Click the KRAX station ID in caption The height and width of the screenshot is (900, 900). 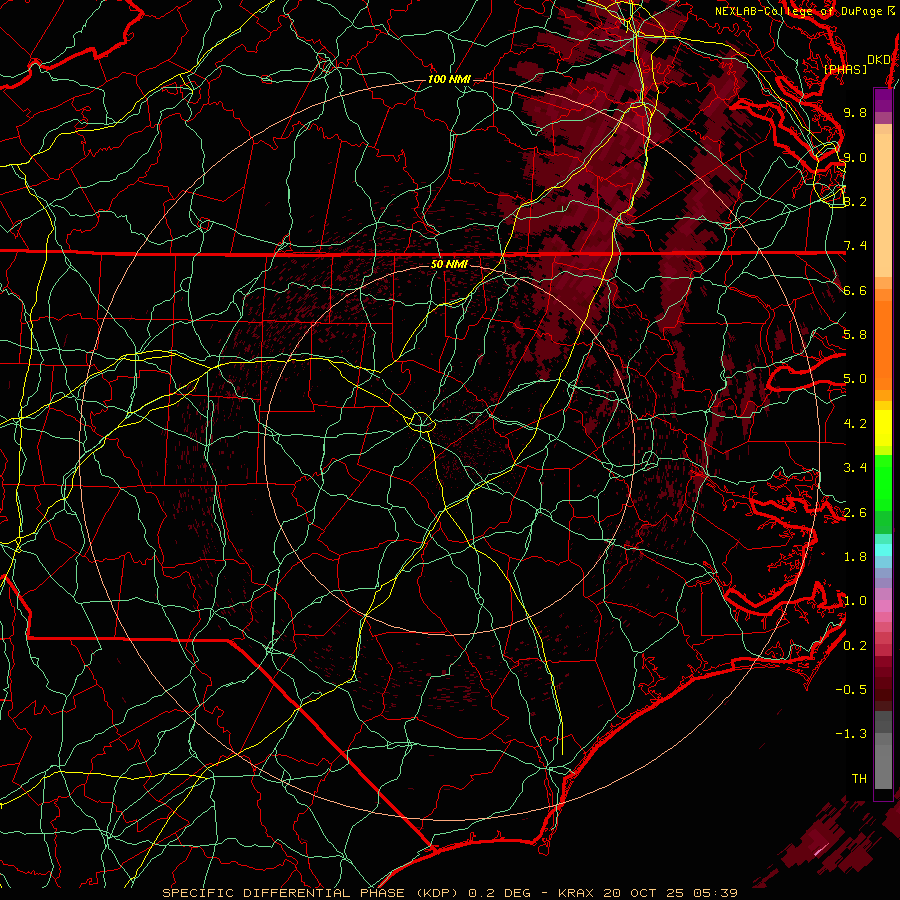pos(576,893)
